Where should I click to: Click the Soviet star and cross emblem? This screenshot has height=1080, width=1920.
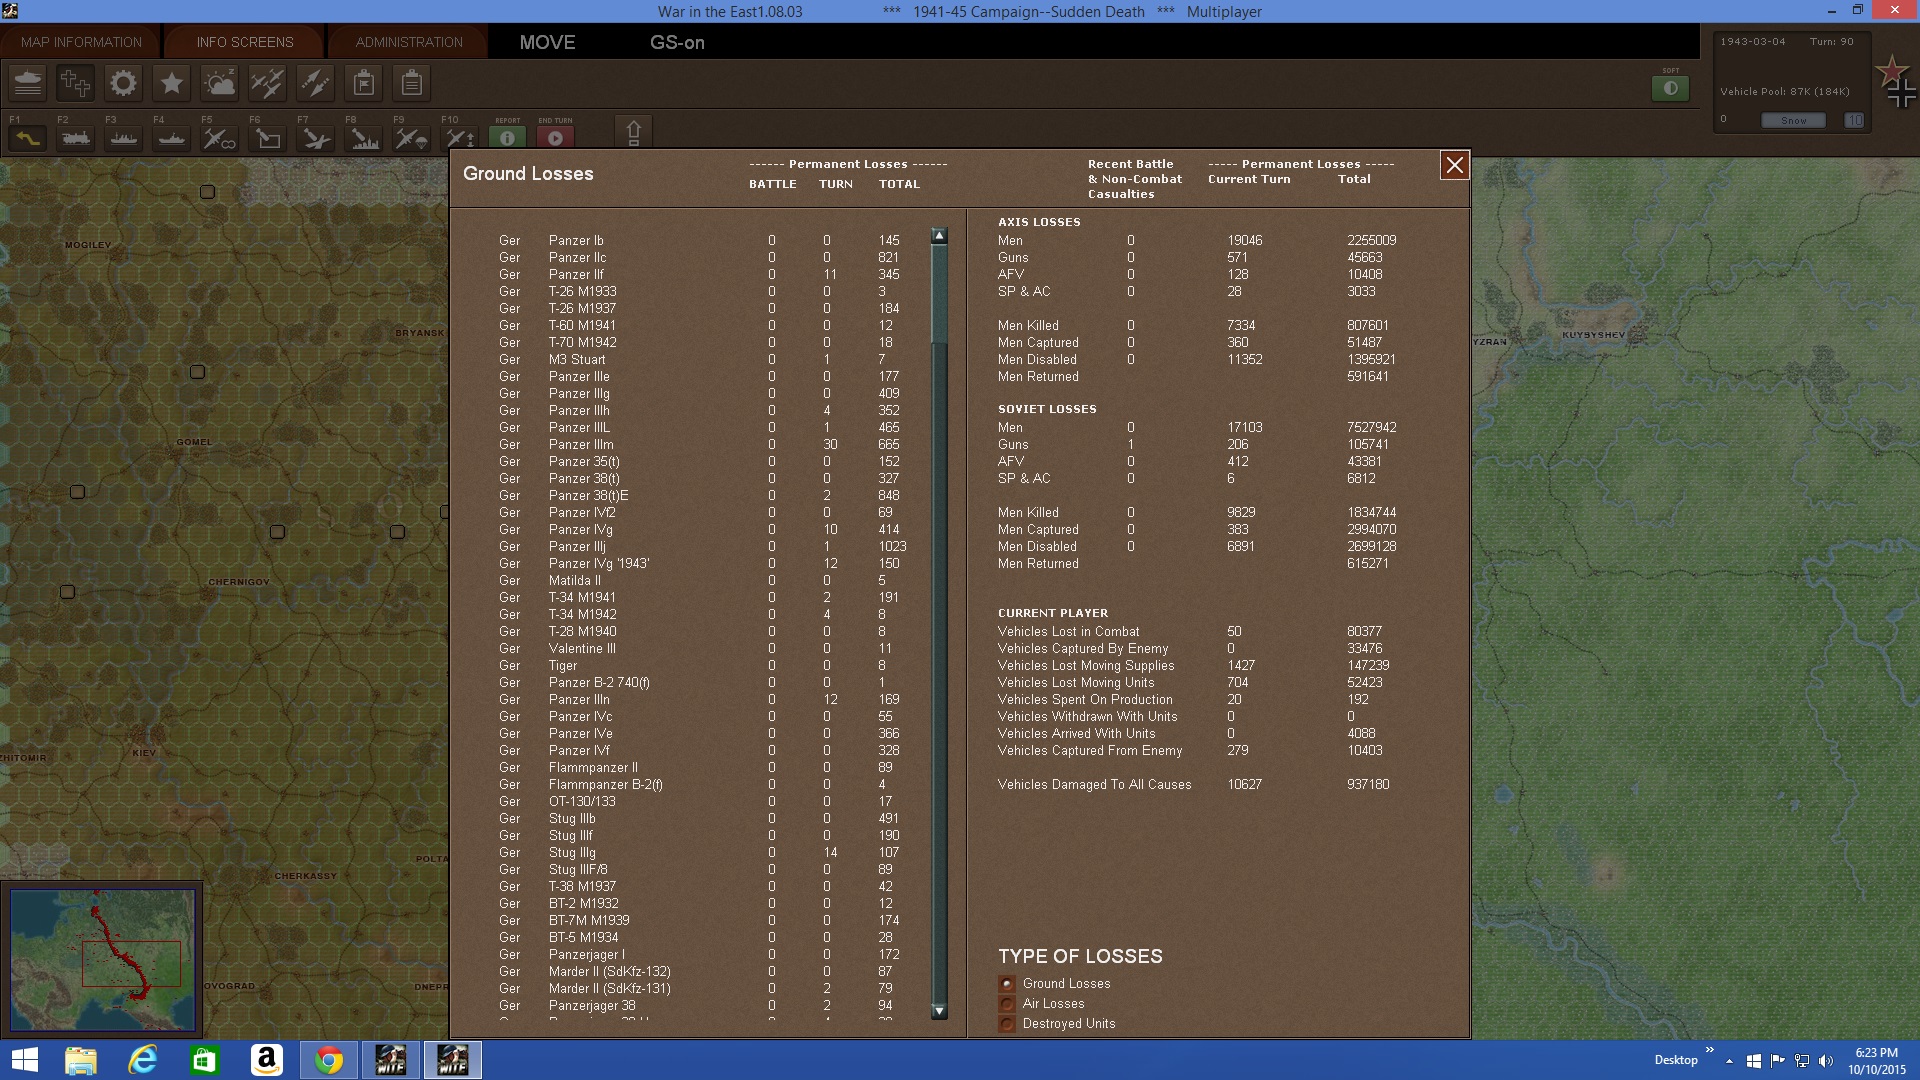pos(1897,82)
